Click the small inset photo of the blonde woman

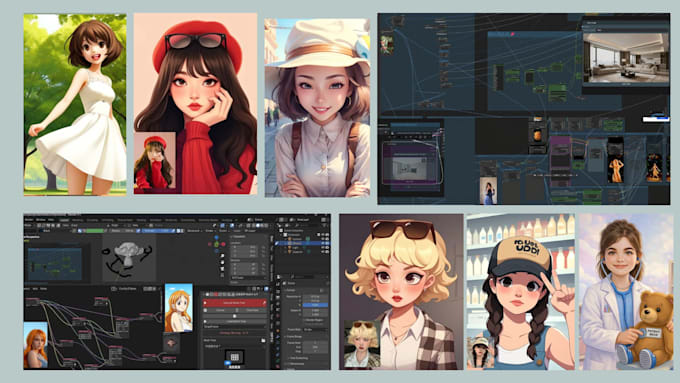[362, 344]
